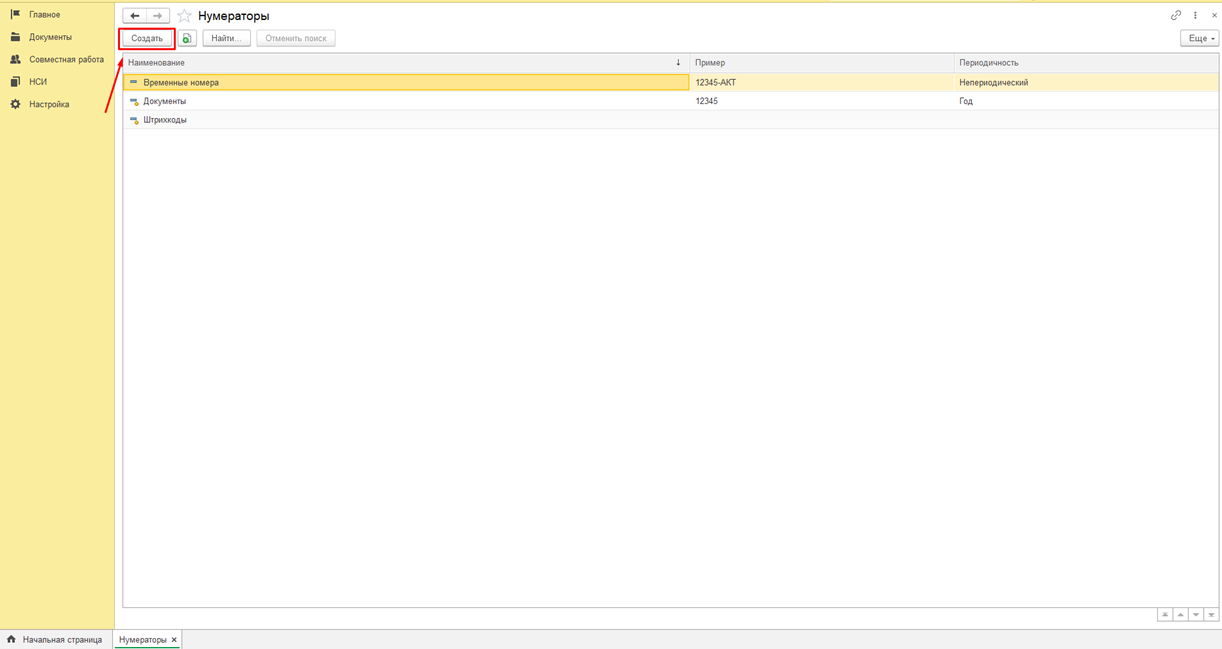Click the Год periodicity cell
The height and width of the screenshot is (649, 1222).
pos(1086,101)
